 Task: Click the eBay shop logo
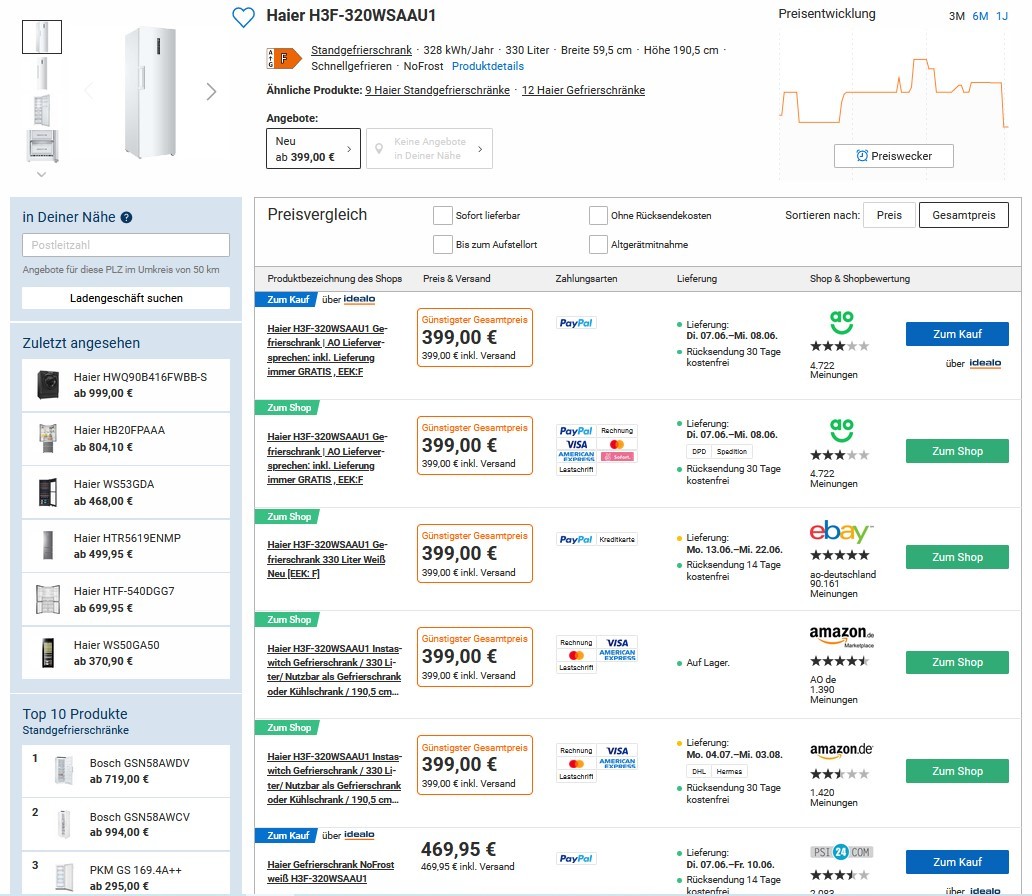pyautogui.click(x=840, y=531)
